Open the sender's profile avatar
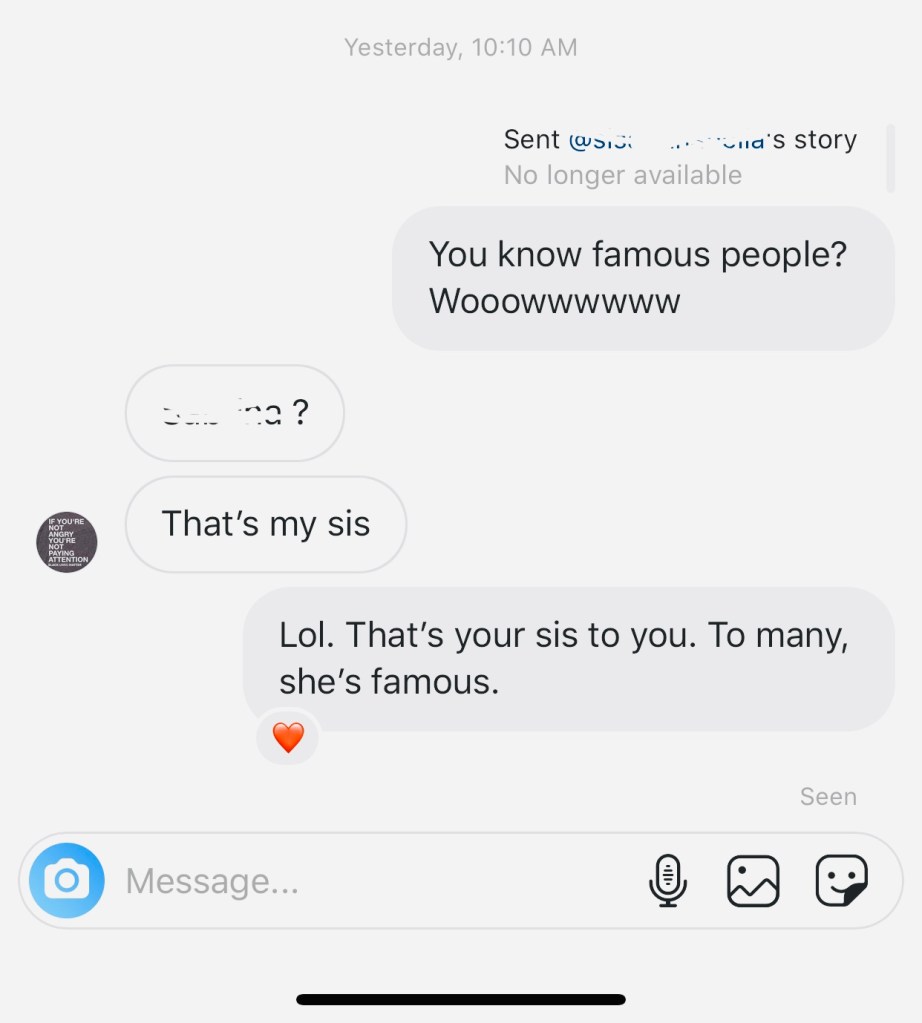This screenshot has width=922, height=1023. [x=67, y=542]
